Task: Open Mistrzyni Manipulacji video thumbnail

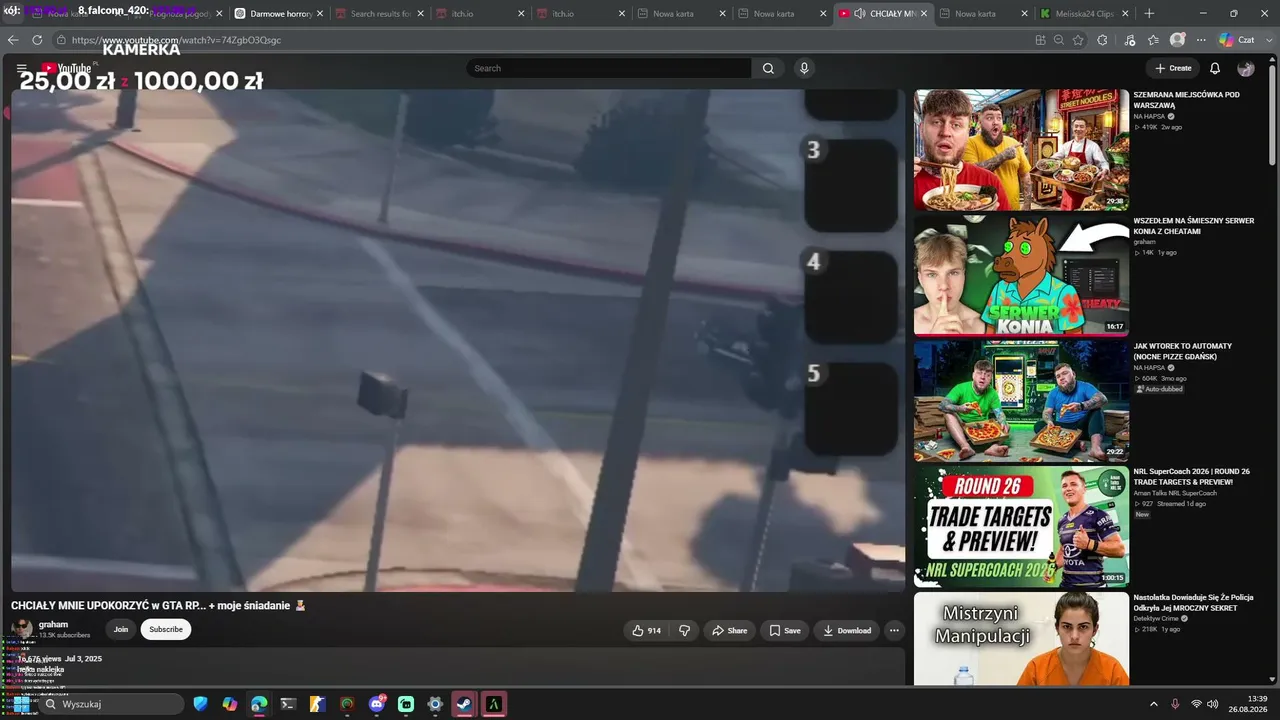Action: 1021,639
